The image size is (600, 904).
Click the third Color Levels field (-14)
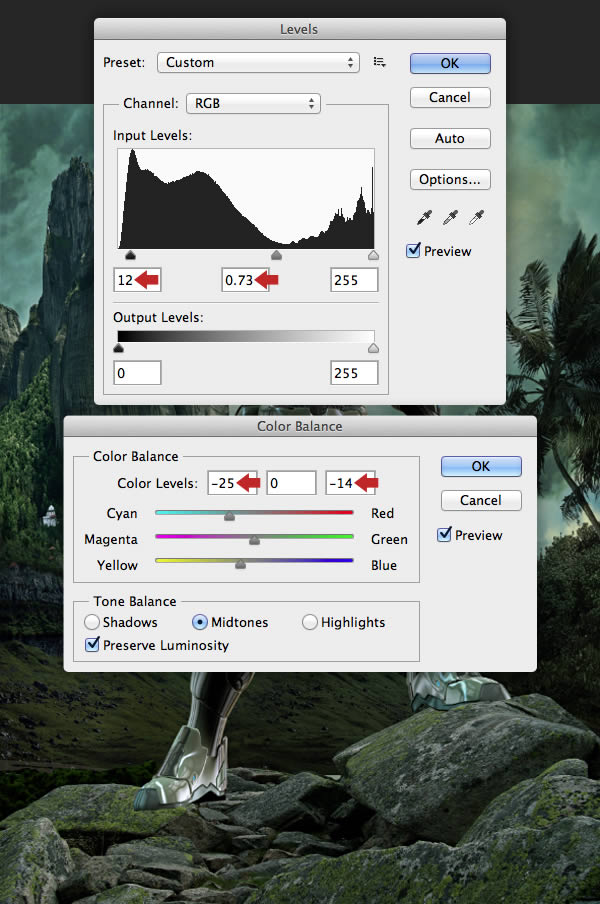[x=350, y=483]
